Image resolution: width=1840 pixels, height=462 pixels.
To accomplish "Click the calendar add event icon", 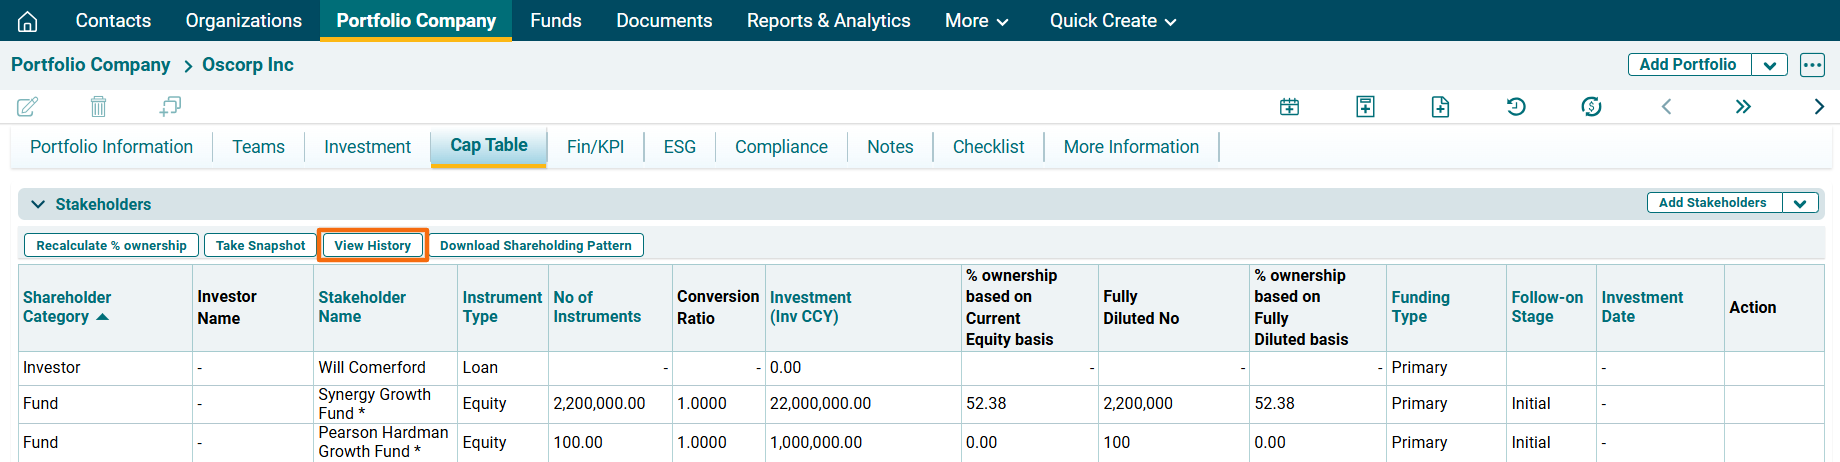I will click(1289, 106).
